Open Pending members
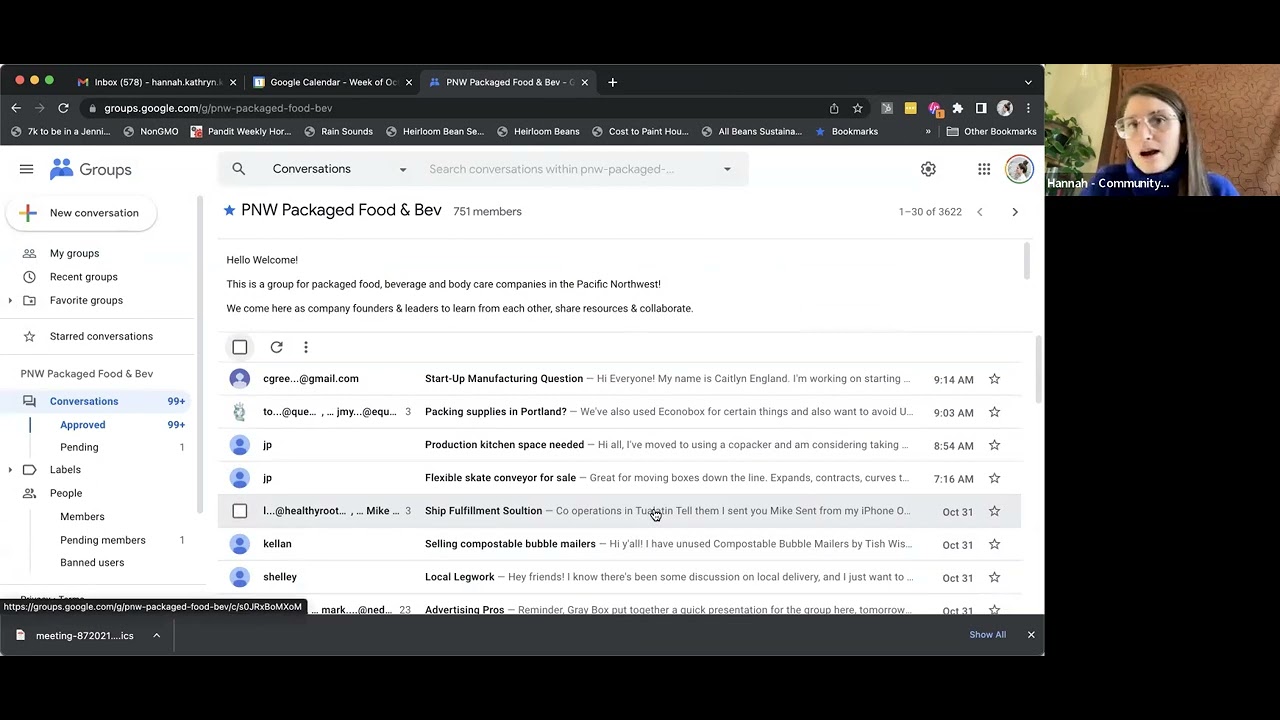1280x720 pixels. (x=103, y=540)
